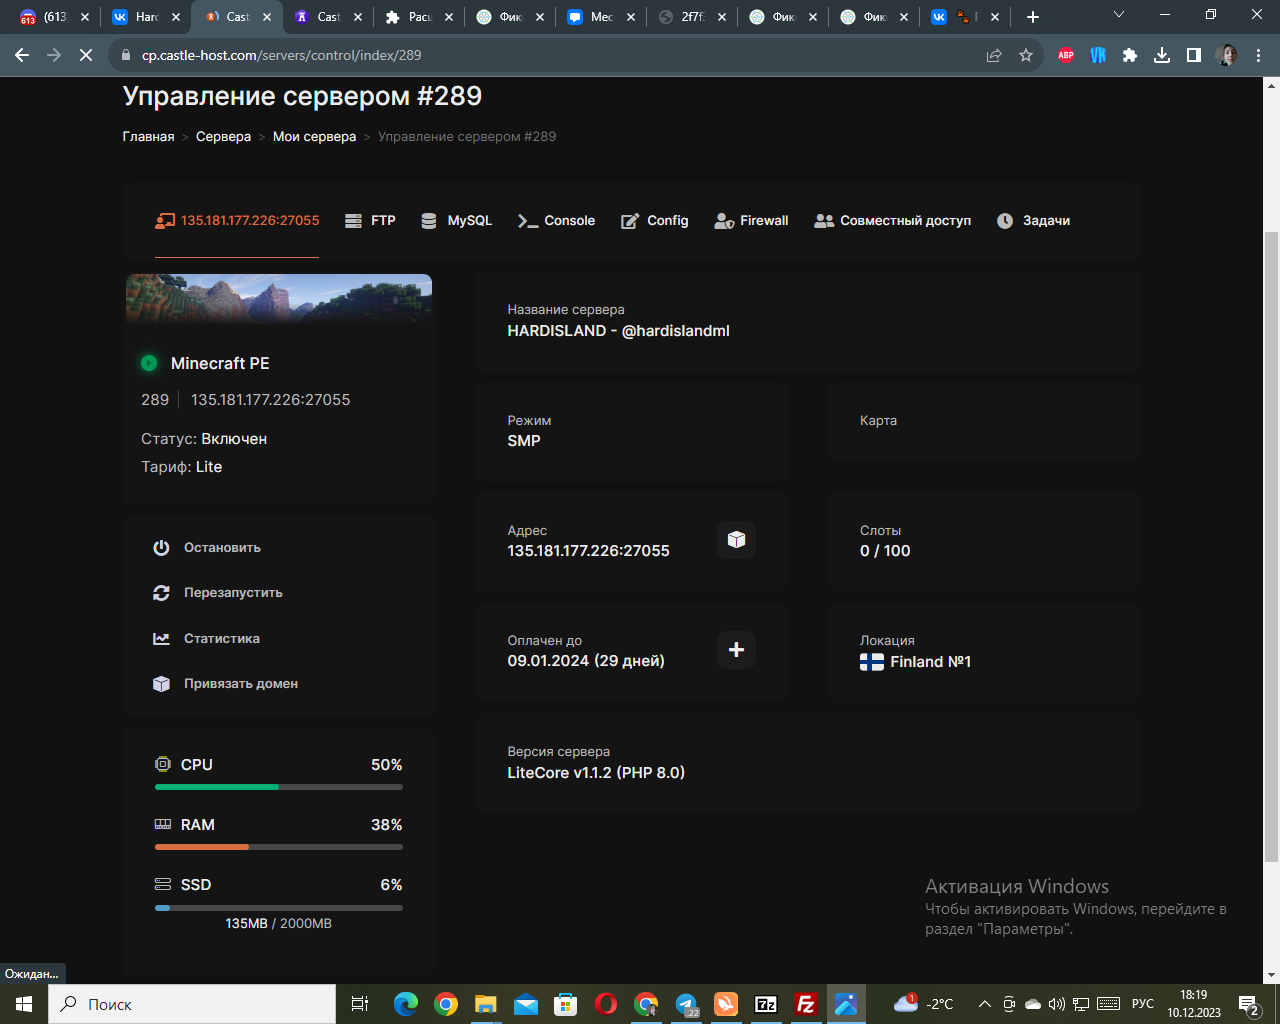Open Совместный доступ sharing tab

pyautogui.click(x=892, y=221)
